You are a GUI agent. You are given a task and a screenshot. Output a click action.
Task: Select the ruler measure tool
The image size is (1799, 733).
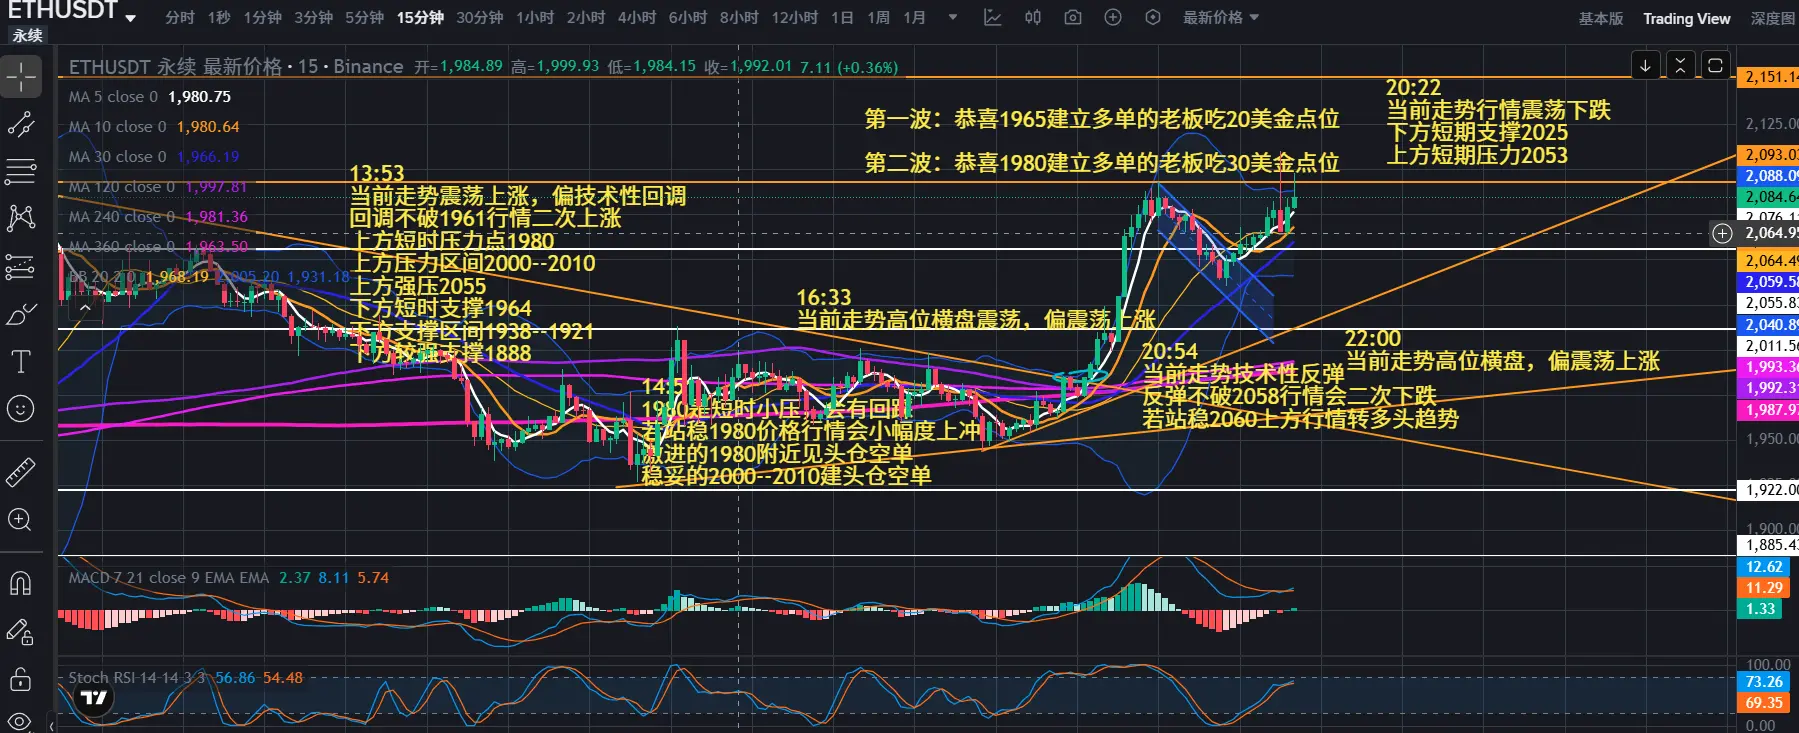(x=21, y=471)
